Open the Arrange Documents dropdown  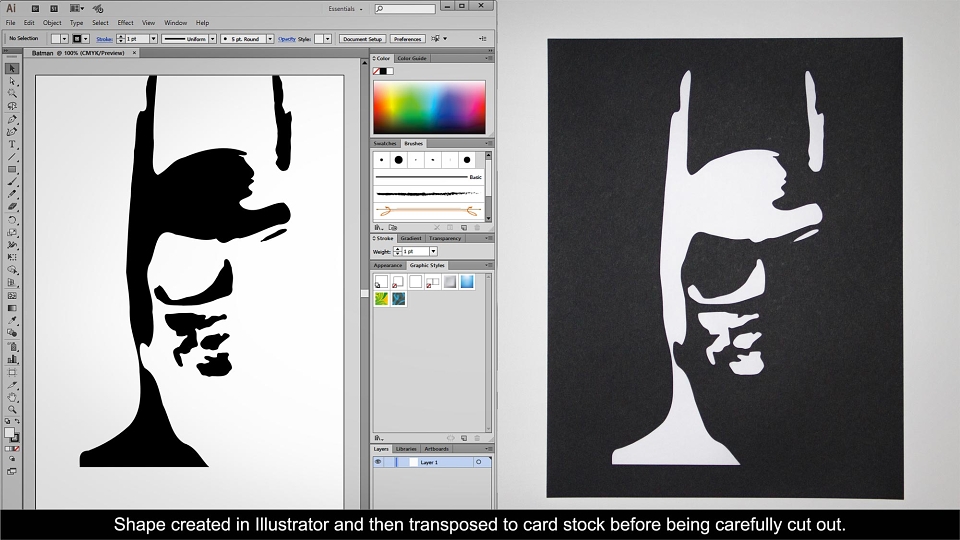tap(77, 9)
